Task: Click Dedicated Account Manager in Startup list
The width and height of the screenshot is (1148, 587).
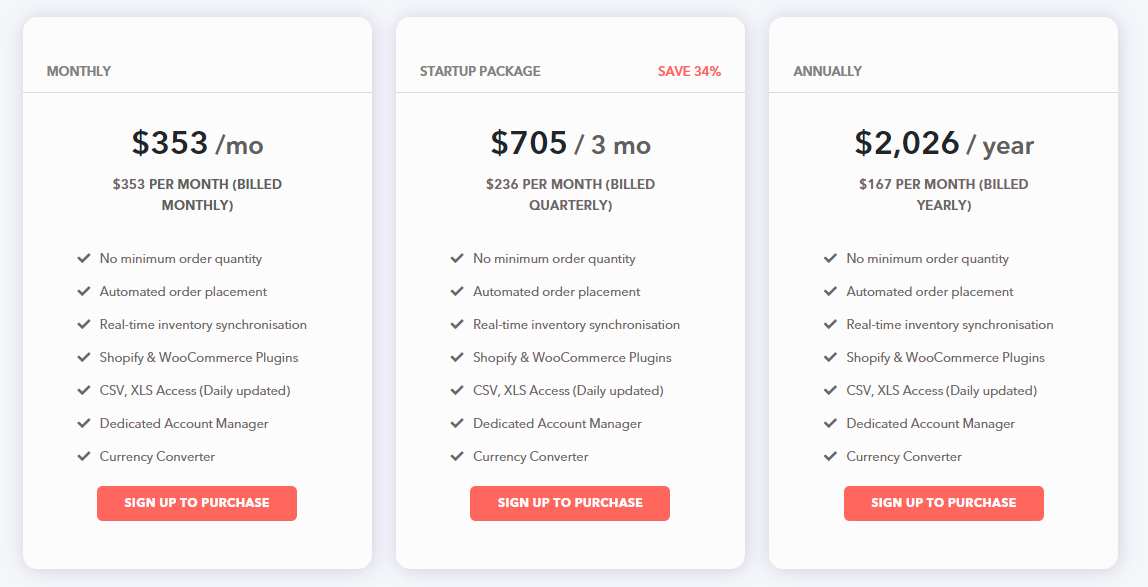Action: coord(557,423)
